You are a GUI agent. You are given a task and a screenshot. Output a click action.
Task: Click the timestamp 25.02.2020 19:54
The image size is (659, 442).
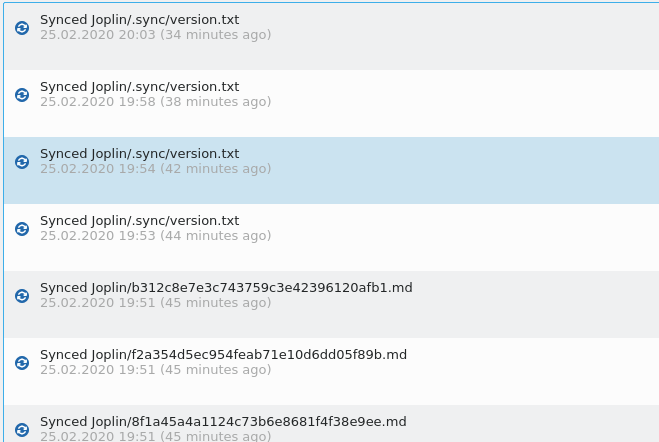pyautogui.click(x=98, y=168)
